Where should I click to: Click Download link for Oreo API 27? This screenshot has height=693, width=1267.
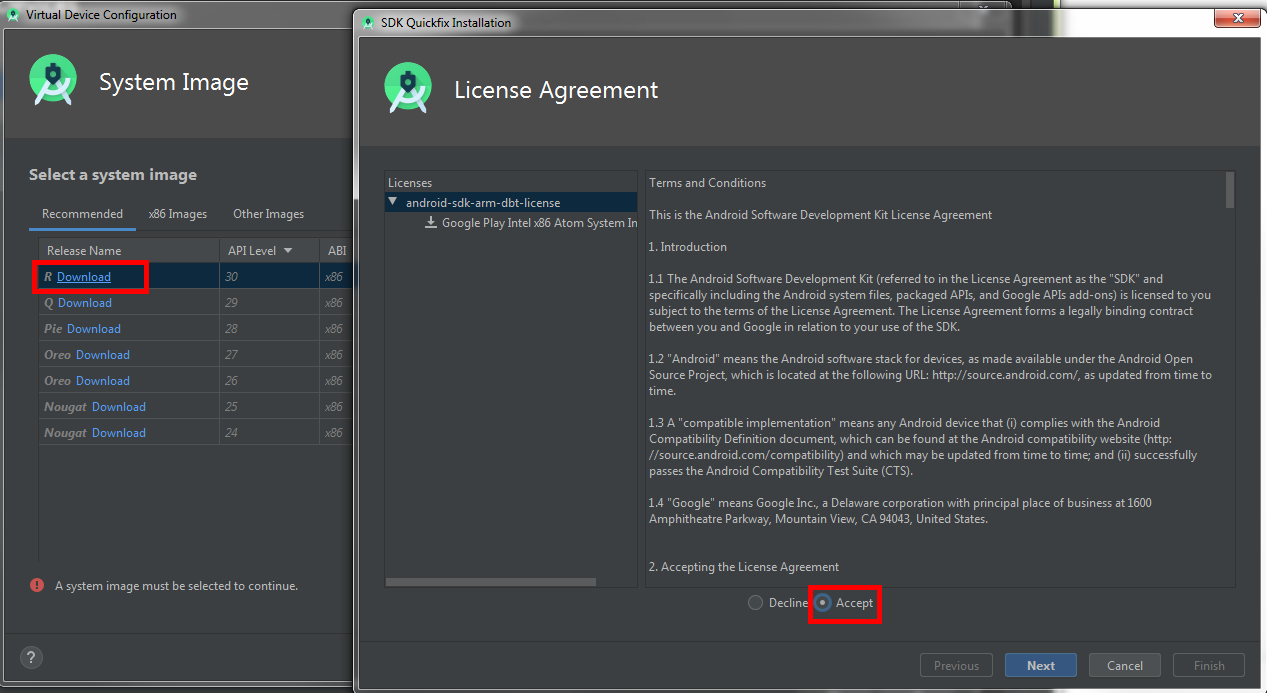coord(103,354)
